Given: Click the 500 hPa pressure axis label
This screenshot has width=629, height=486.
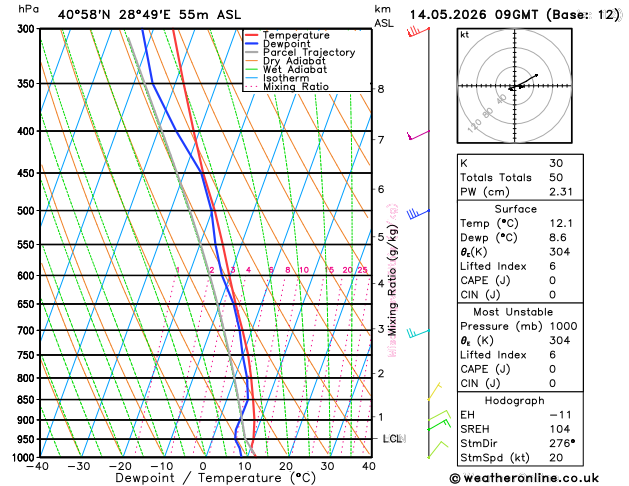Looking at the screenshot, I should tap(28, 211).
